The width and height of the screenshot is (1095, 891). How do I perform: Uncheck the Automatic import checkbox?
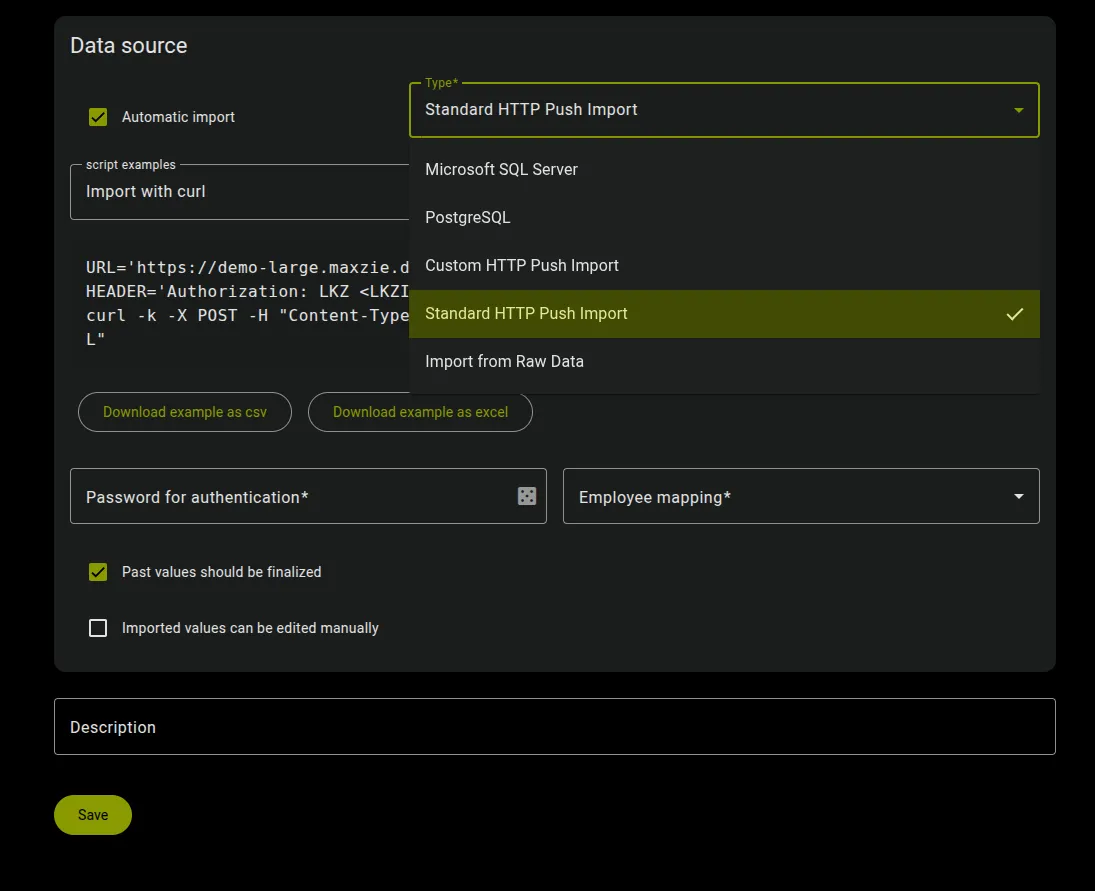pyautogui.click(x=97, y=117)
